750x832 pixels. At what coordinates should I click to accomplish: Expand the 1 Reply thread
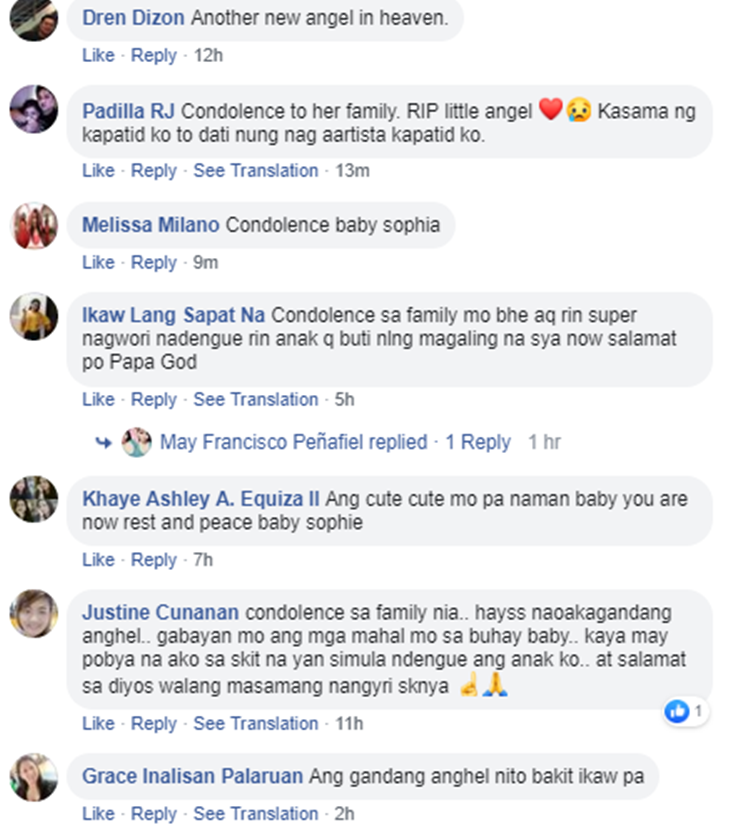tap(478, 442)
